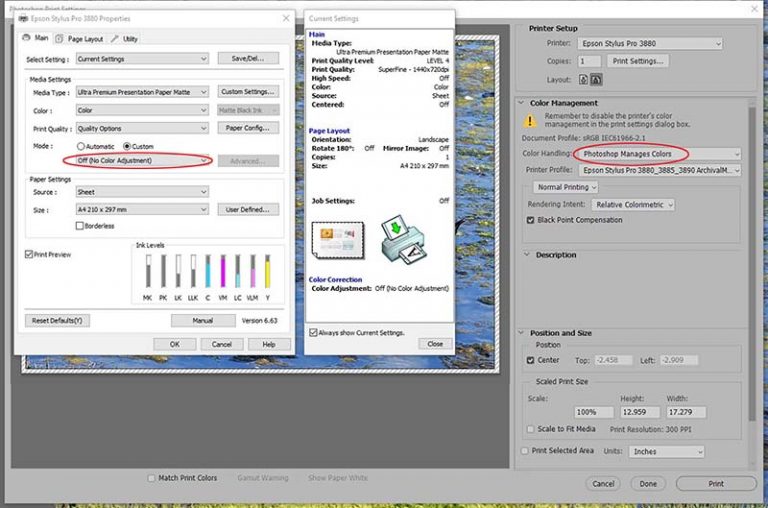Screen dimensions: 768x508
Task: Click the color management warning icon
Action: (529, 121)
